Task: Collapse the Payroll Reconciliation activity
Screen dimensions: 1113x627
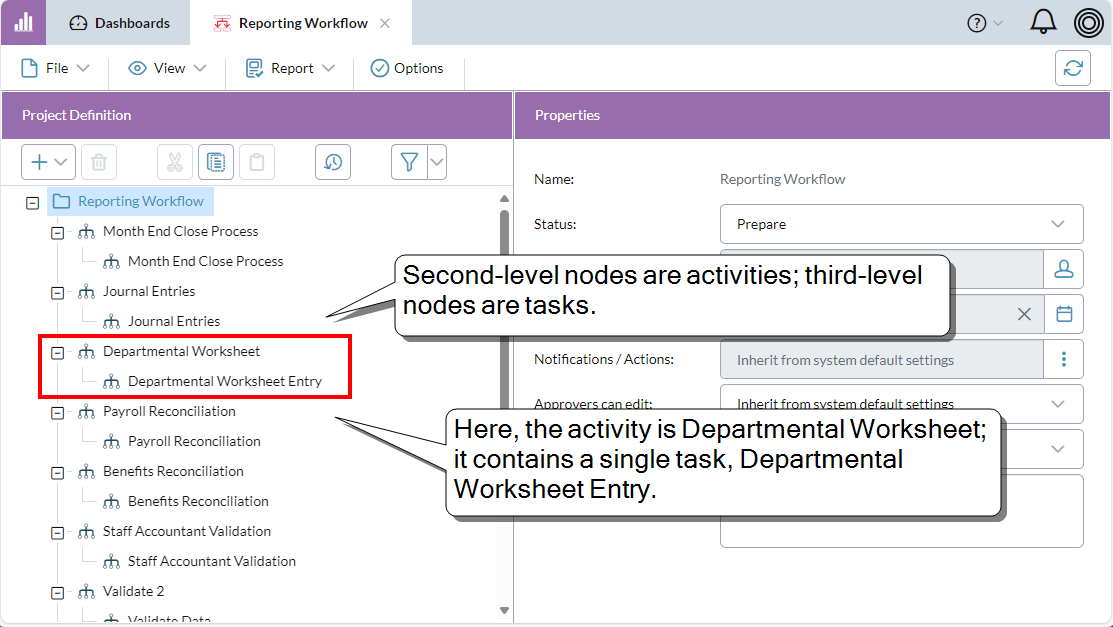Action: tap(57, 413)
